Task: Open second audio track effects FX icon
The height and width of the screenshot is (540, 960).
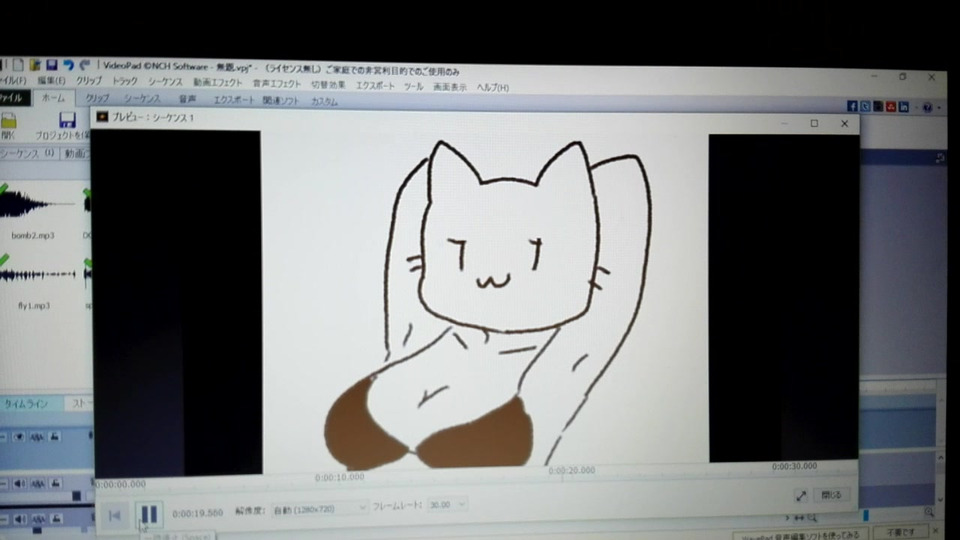Action: (x=38, y=519)
